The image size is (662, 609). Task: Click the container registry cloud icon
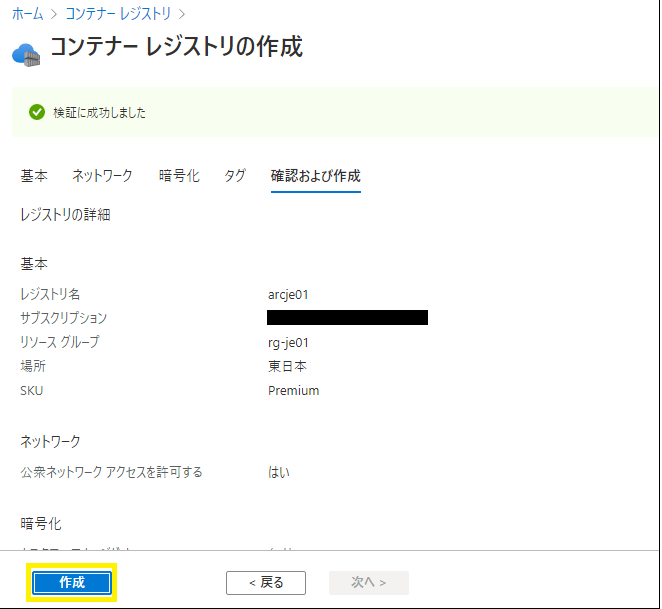(x=26, y=55)
